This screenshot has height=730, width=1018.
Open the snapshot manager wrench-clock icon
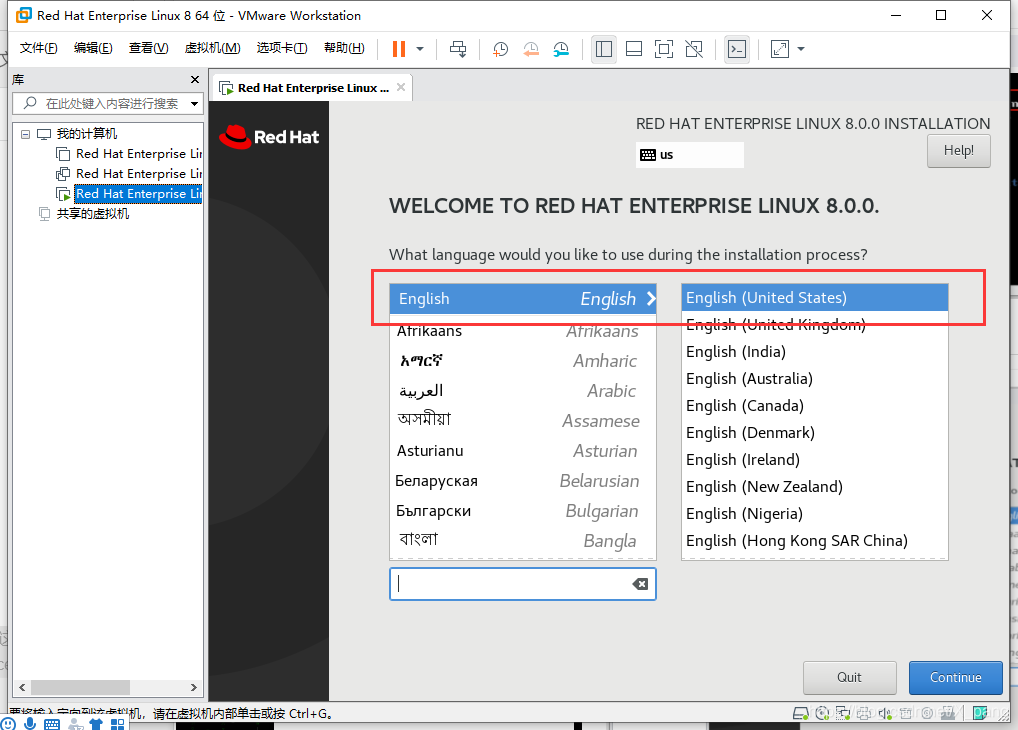point(561,49)
